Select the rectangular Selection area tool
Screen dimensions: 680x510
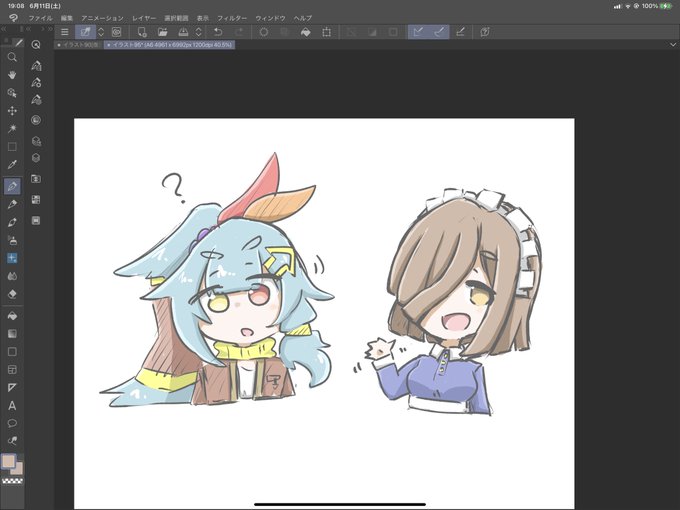coord(12,147)
